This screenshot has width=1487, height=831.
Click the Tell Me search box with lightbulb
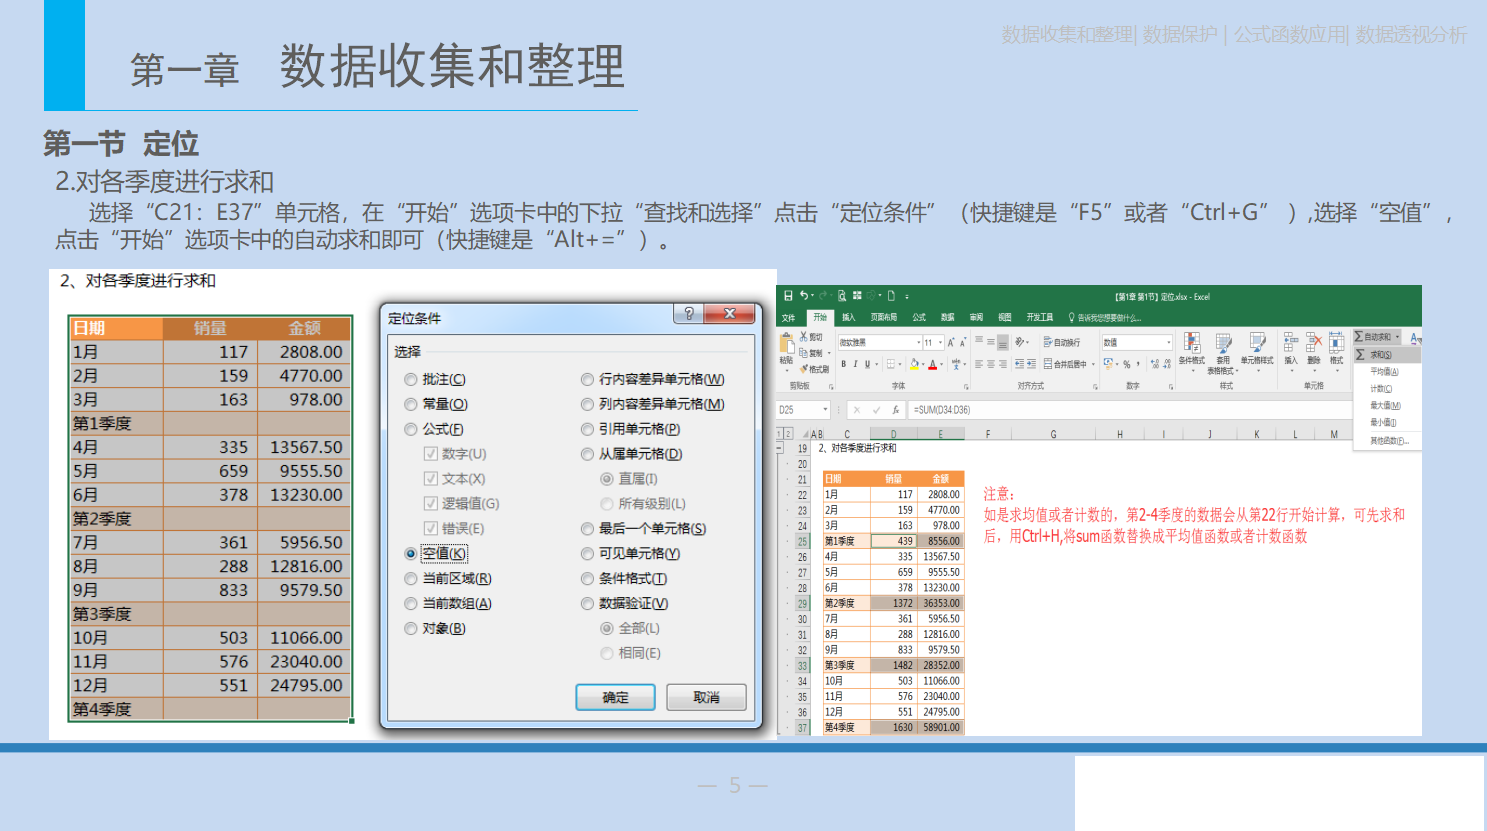tap(1104, 318)
